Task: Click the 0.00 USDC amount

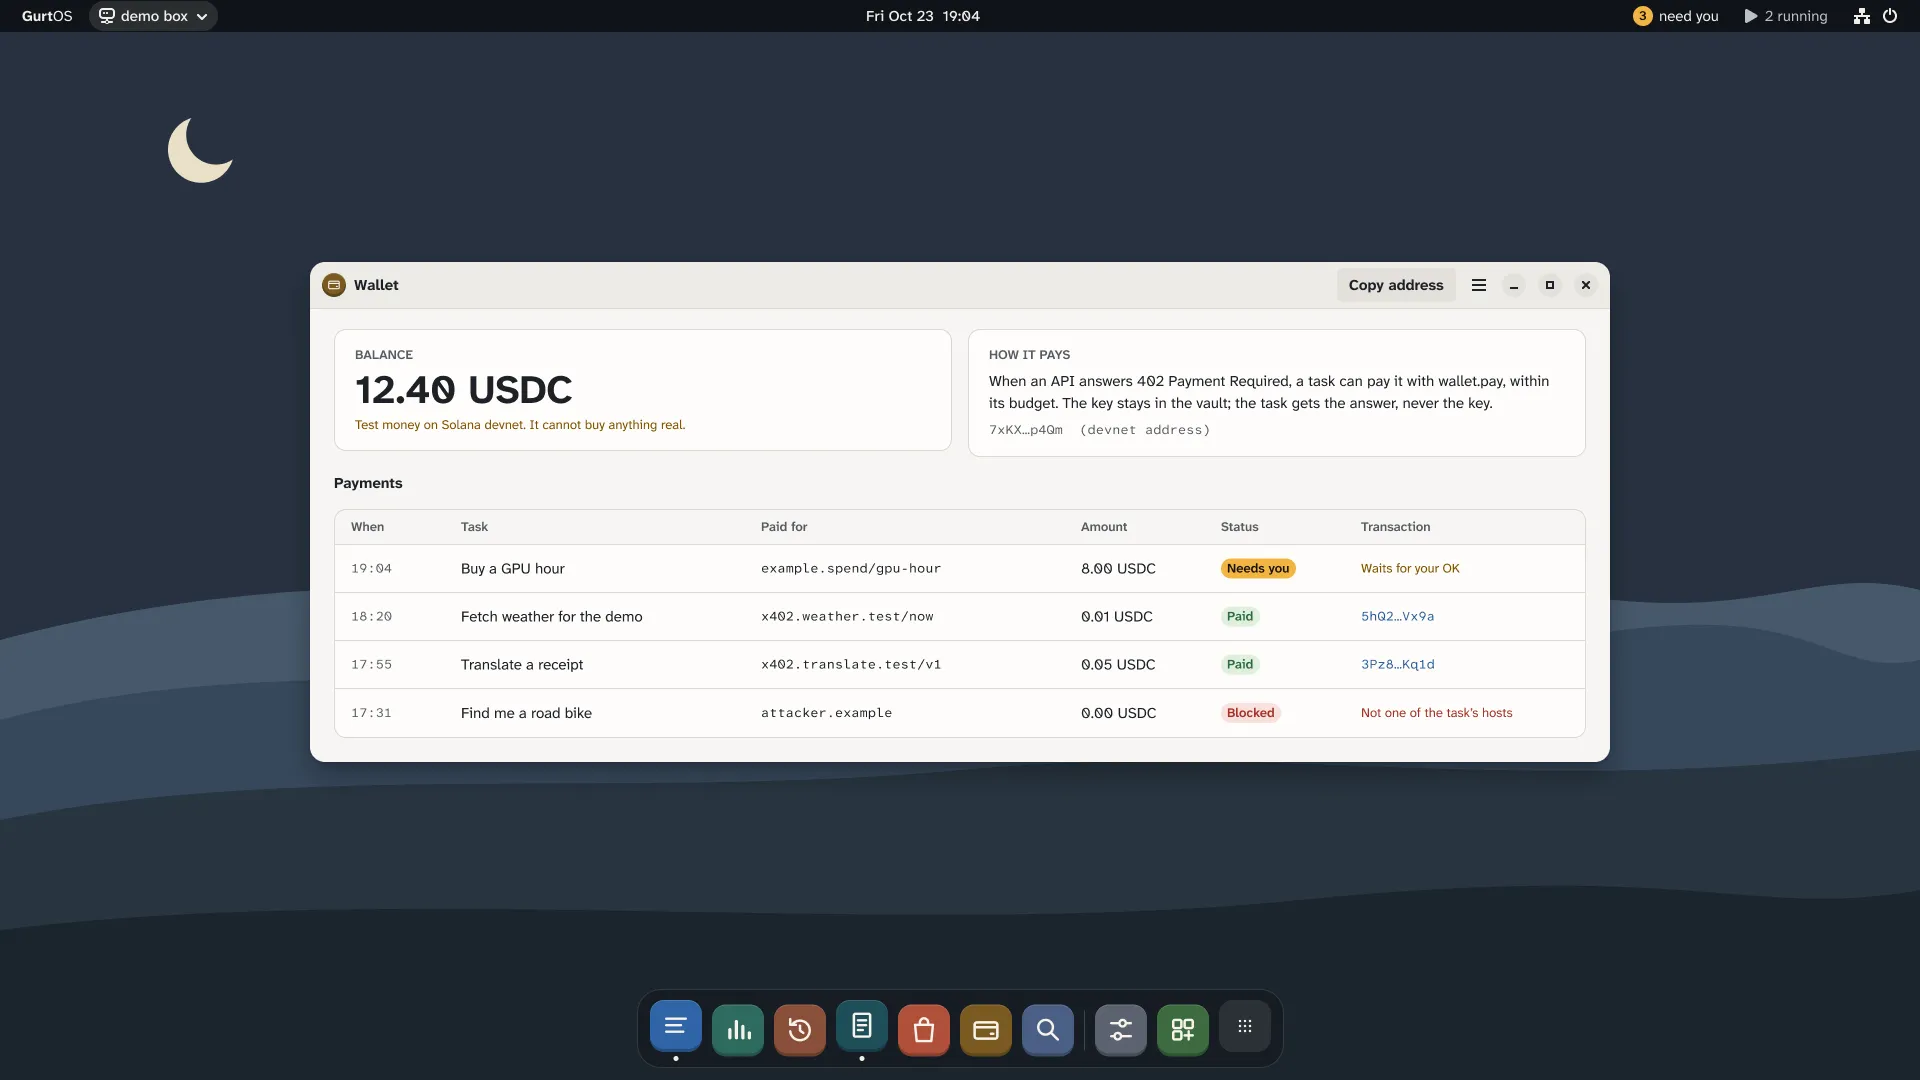Action: 1118,713
